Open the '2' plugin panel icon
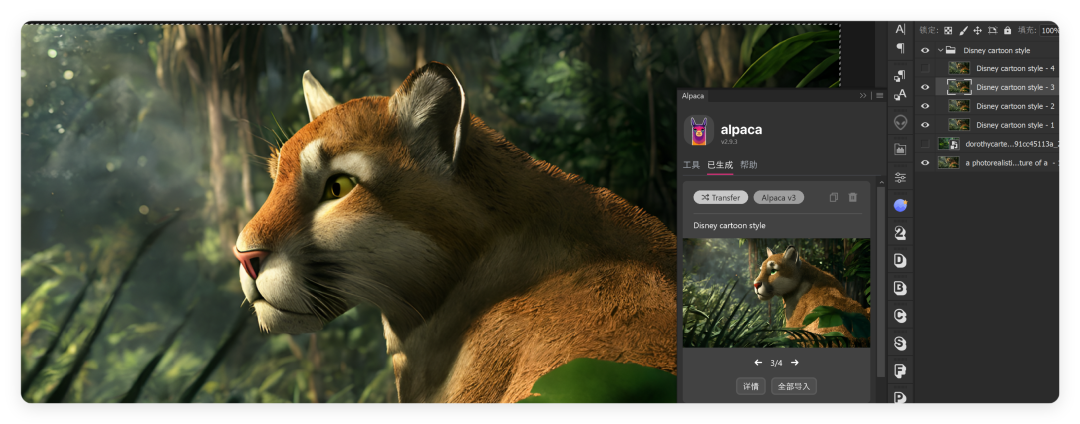The height and width of the screenshot is (424, 1080). point(900,233)
